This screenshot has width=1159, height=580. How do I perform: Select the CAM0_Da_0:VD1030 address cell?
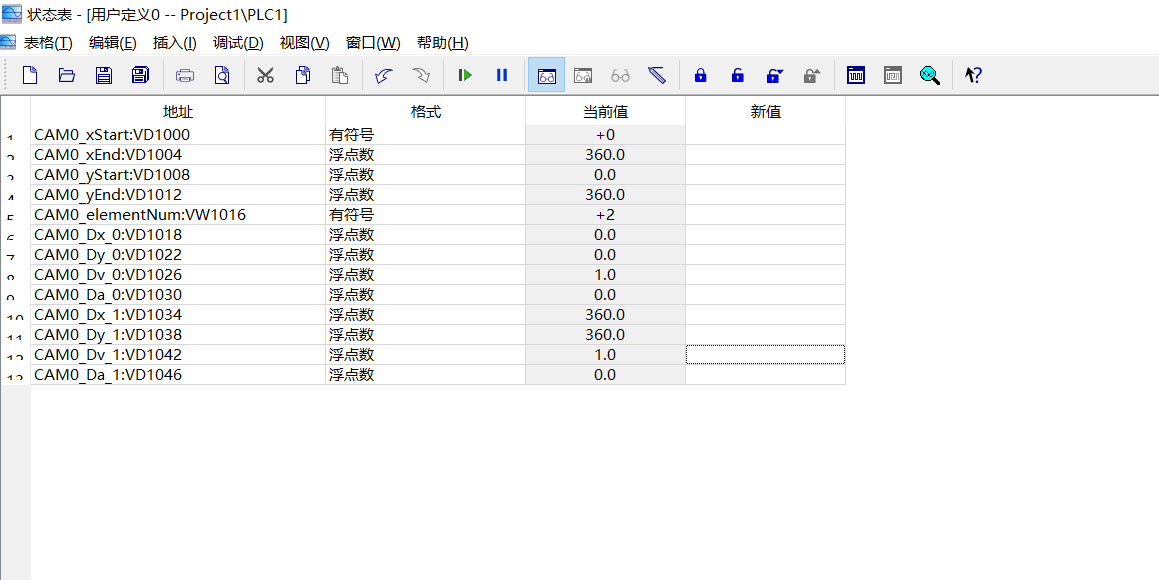point(177,294)
